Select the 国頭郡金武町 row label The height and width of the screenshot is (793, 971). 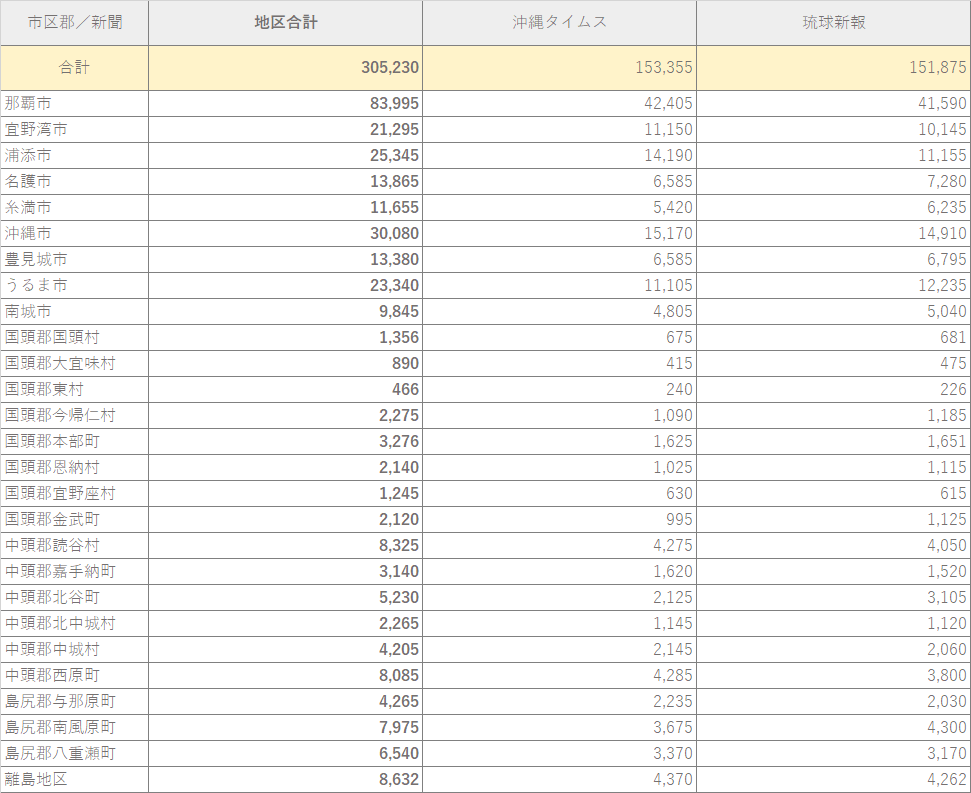tap(52, 519)
